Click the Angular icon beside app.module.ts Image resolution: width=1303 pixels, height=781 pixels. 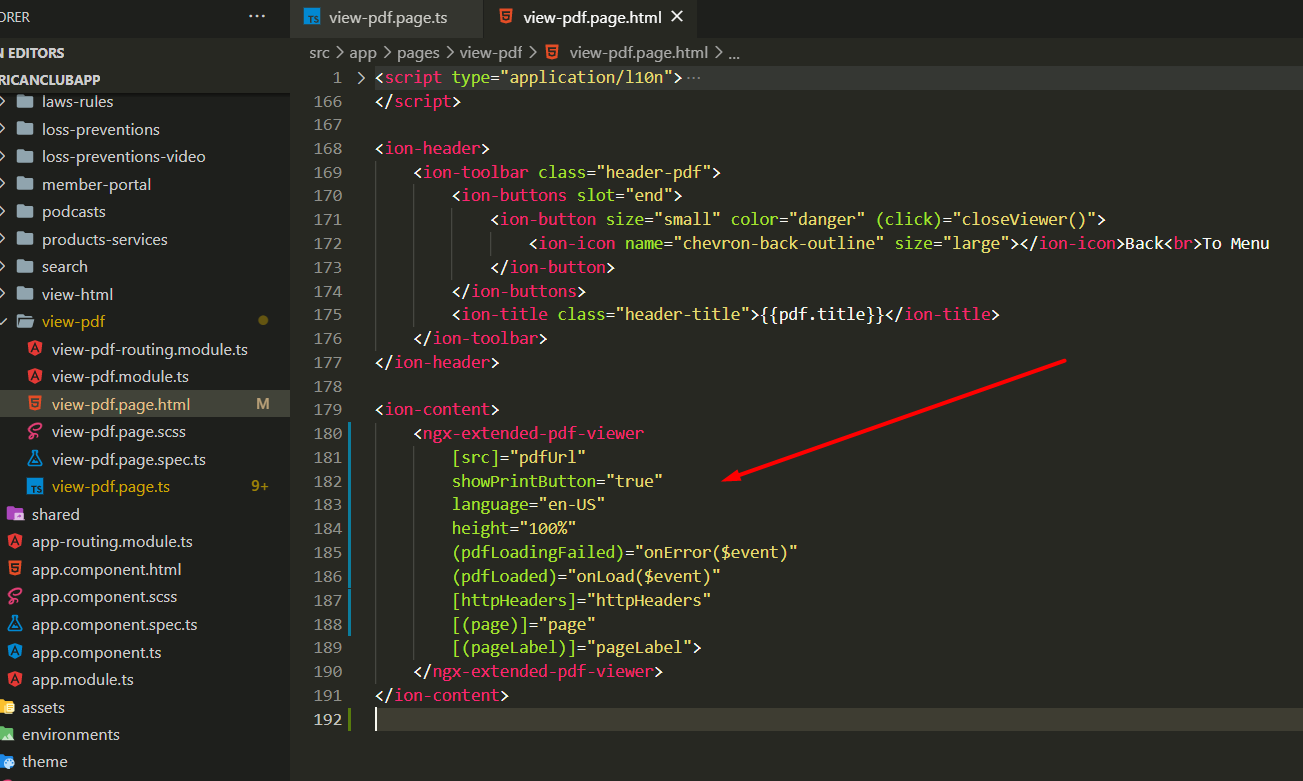pyautogui.click(x=16, y=679)
